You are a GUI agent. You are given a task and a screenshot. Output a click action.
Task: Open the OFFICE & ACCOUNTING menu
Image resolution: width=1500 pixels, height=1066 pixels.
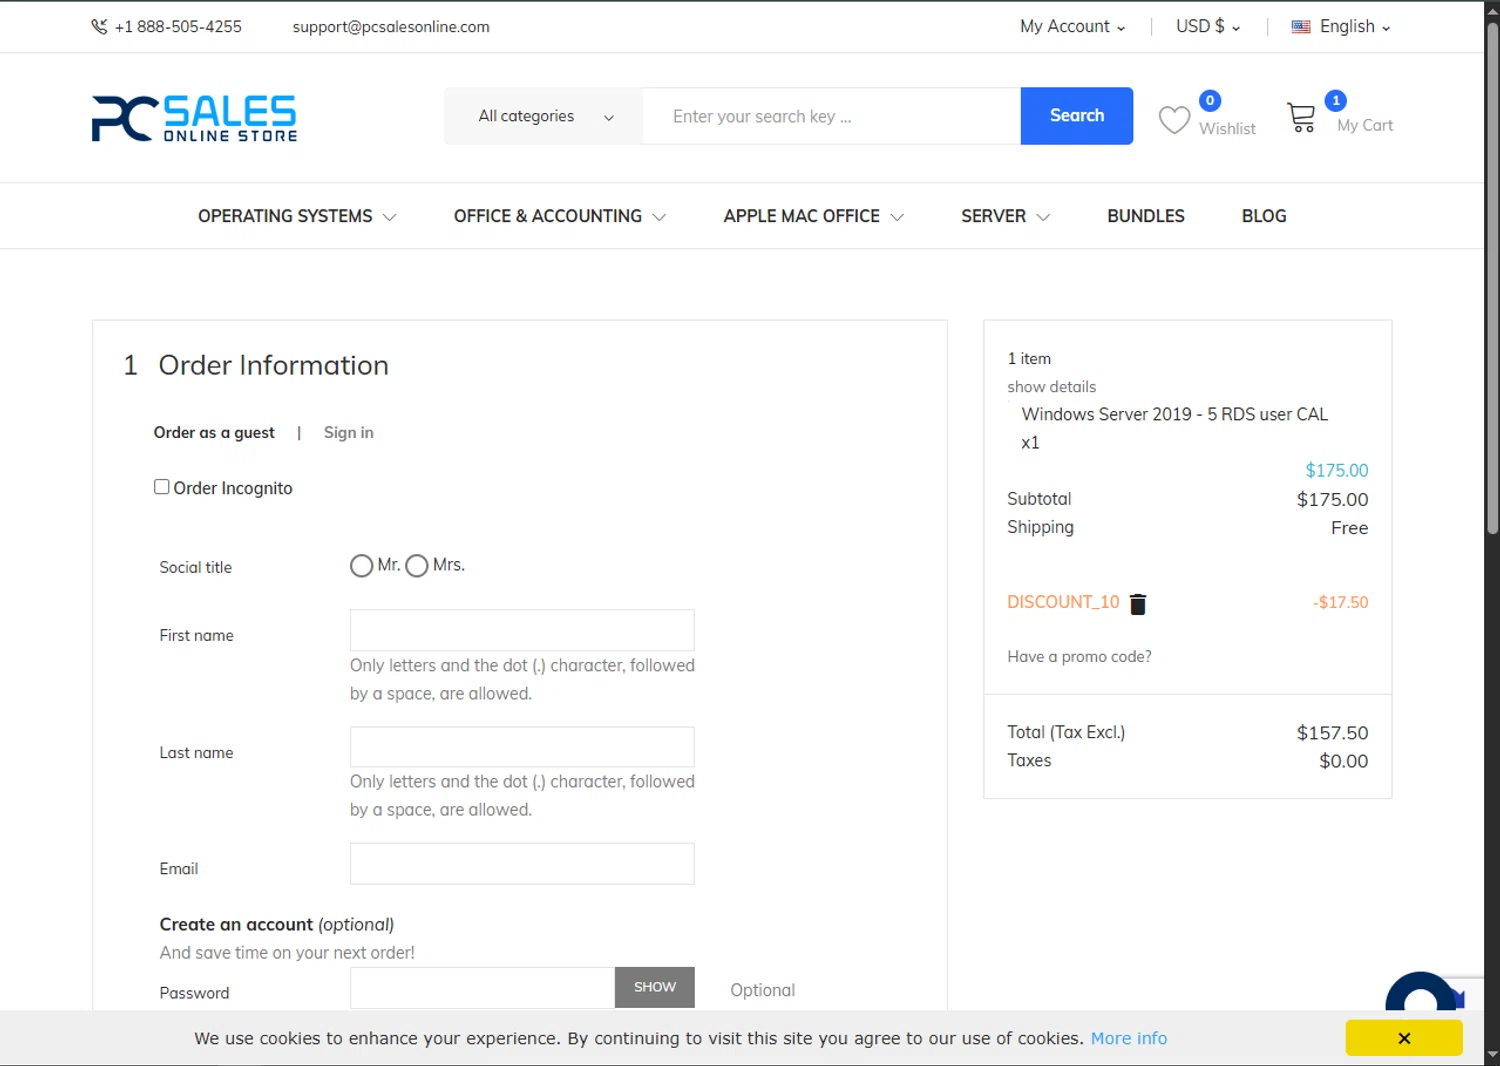548,216
